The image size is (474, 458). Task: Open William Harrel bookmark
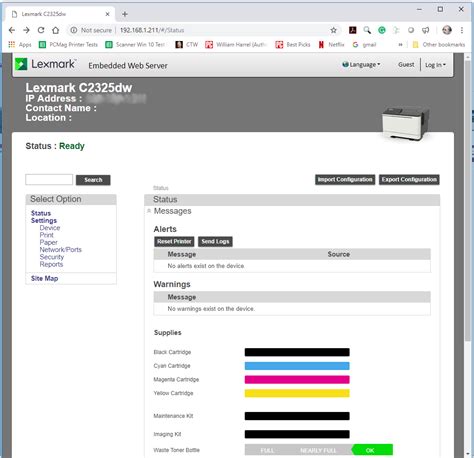point(236,44)
